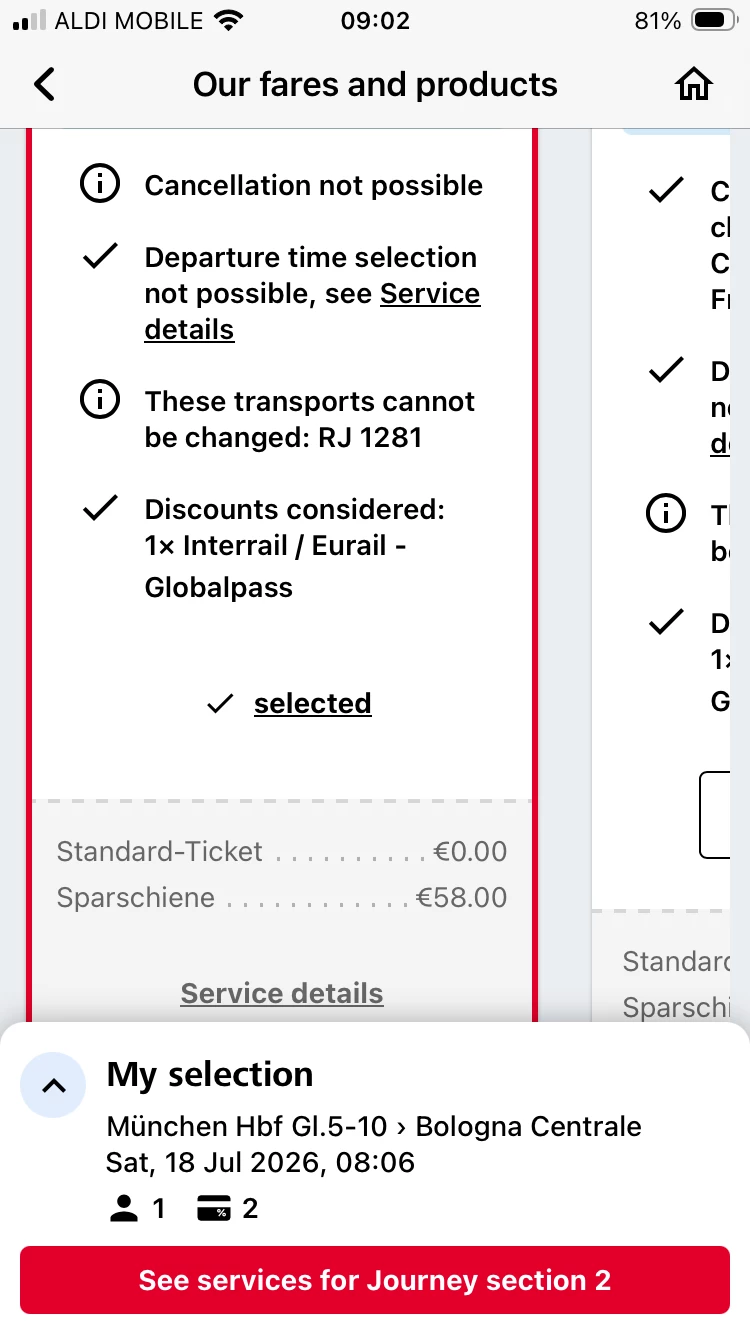Tap the Sparschiene €58.00 price row
Viewport: 750px width, 1334px height.
[x=282, y=897]
